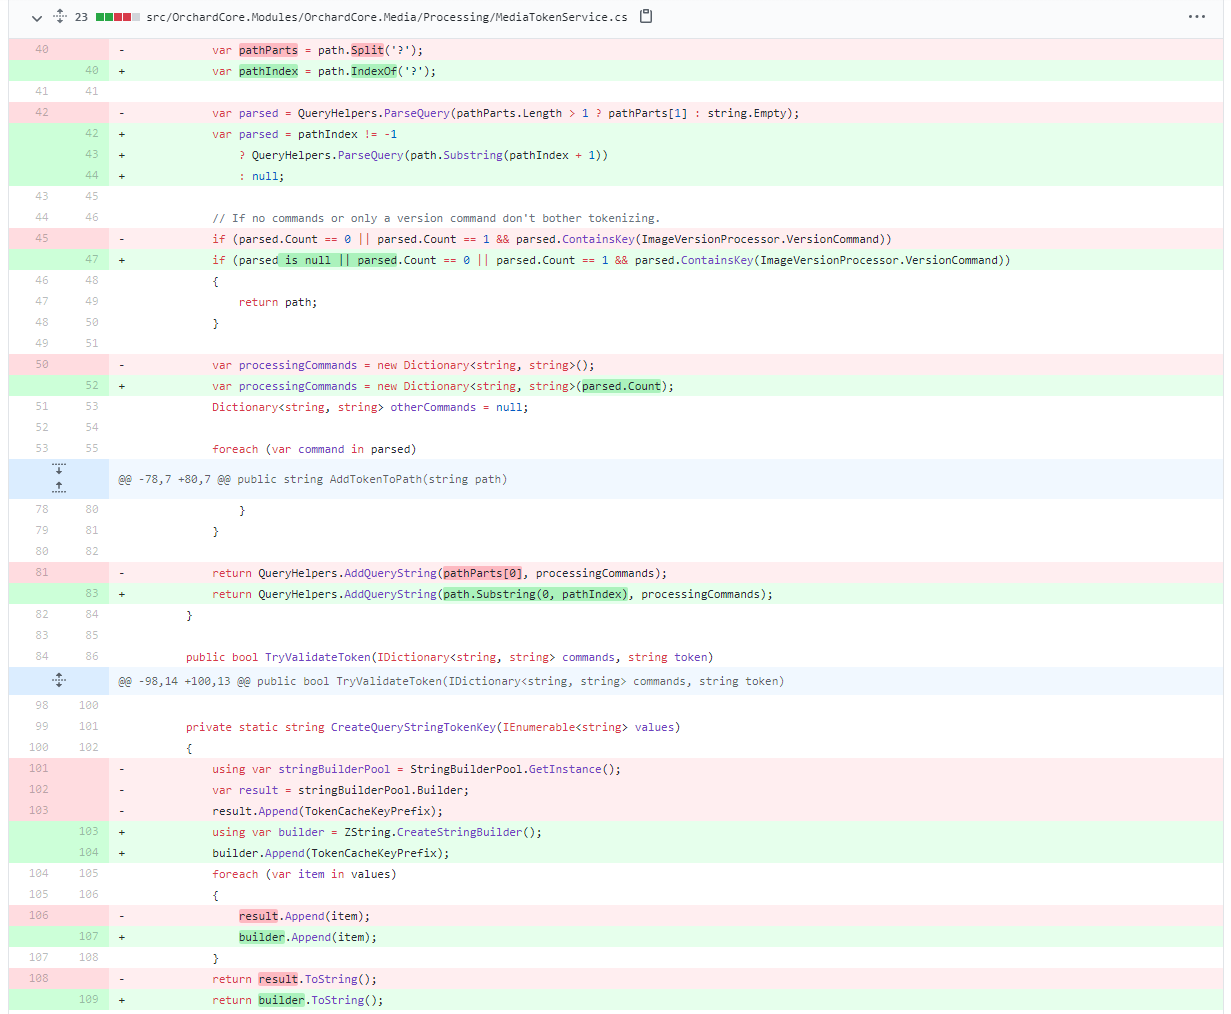Click the '23' changes count
The width and height of the screenshot is (1231, 1014).
click(81, 17)
